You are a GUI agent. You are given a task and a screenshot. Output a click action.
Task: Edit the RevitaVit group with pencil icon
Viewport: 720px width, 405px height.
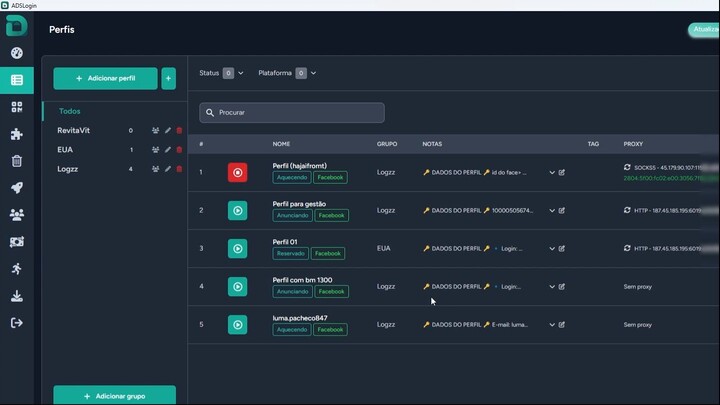tap(168, 130)
